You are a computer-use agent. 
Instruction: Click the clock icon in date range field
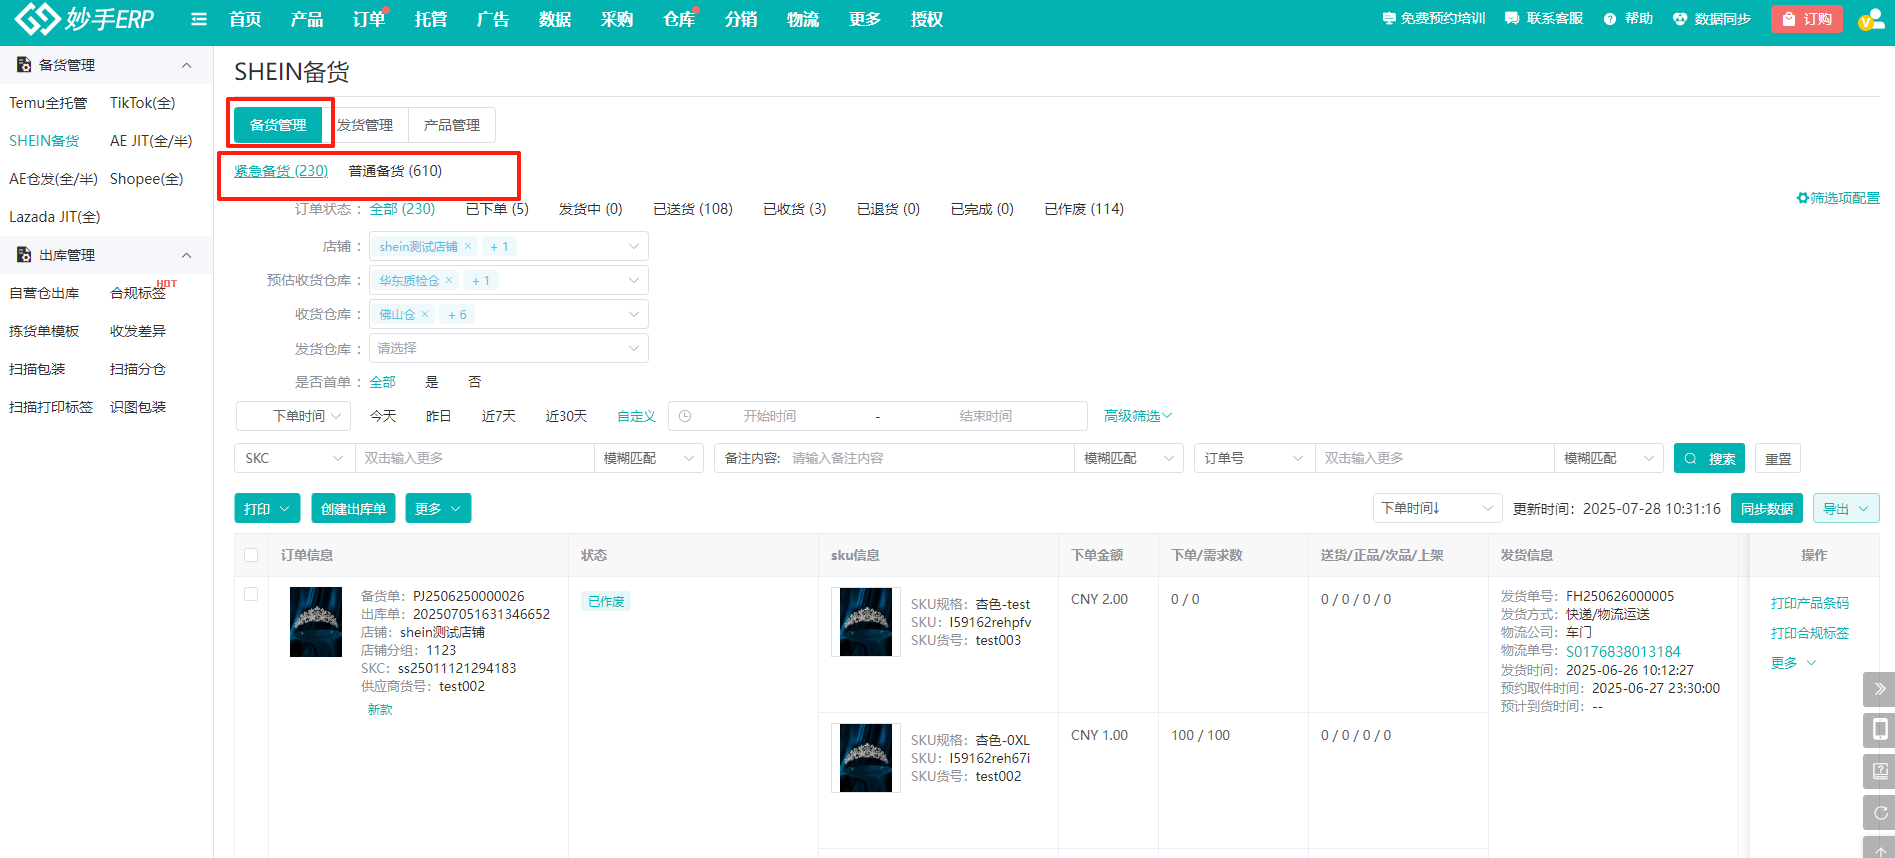point(685,416)
